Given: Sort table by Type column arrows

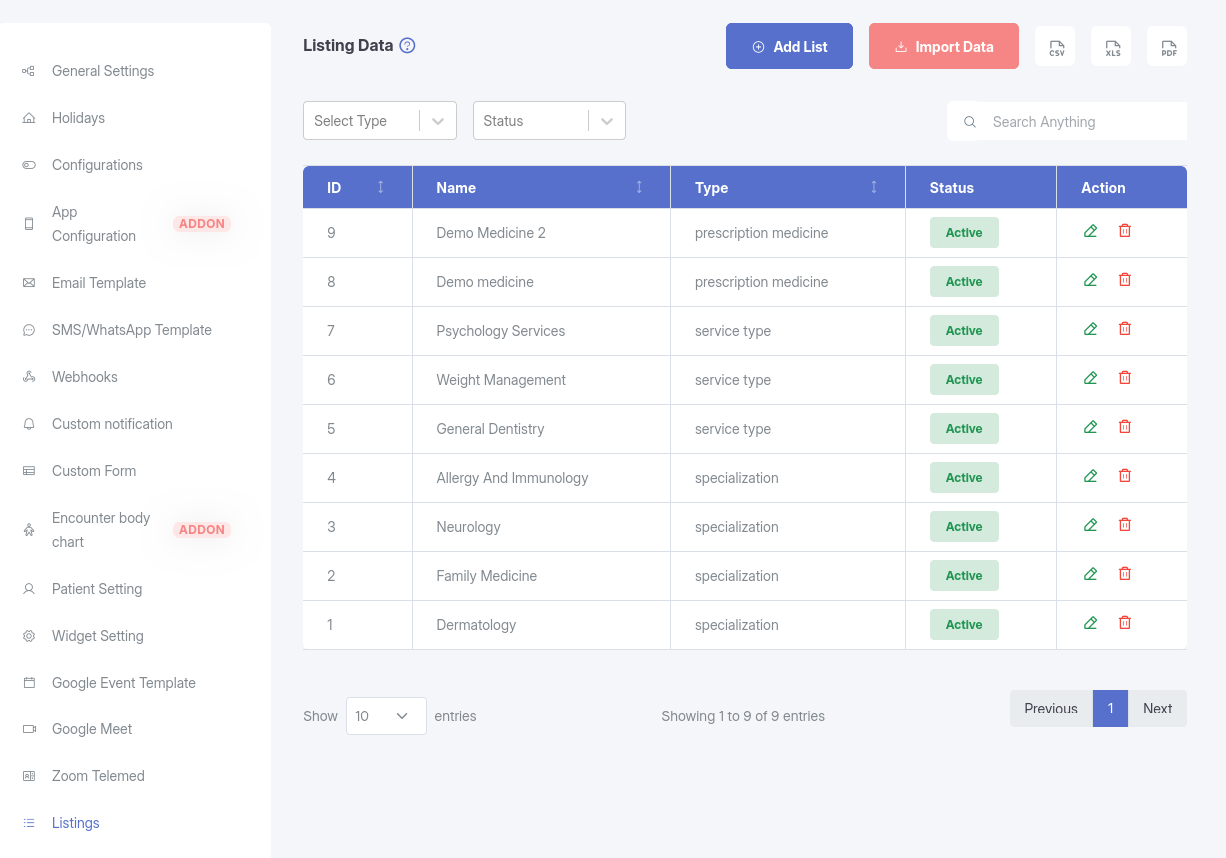Looking at the screenshot, I should click(874, 187).
